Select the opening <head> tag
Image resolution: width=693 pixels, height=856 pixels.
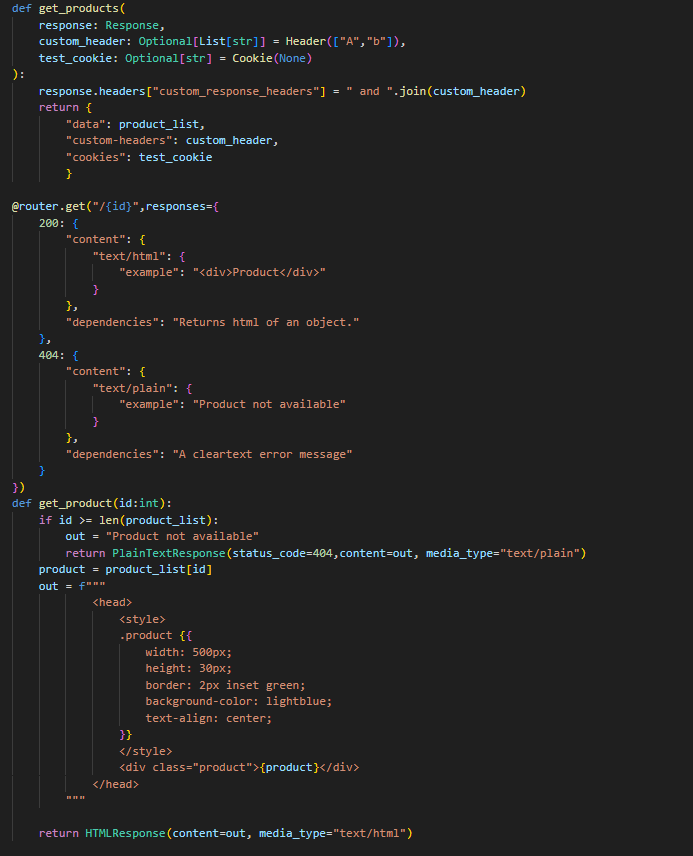point(112,602)
